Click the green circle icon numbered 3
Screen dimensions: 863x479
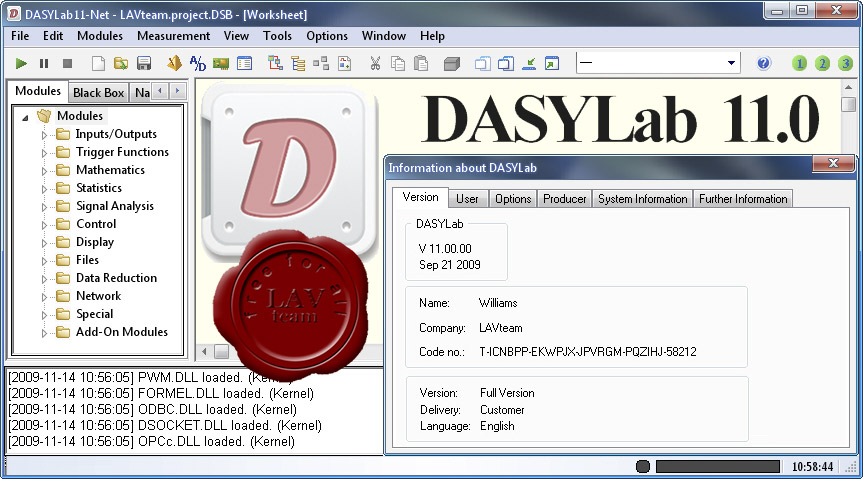pyautogui.click(x=845, y=64)
